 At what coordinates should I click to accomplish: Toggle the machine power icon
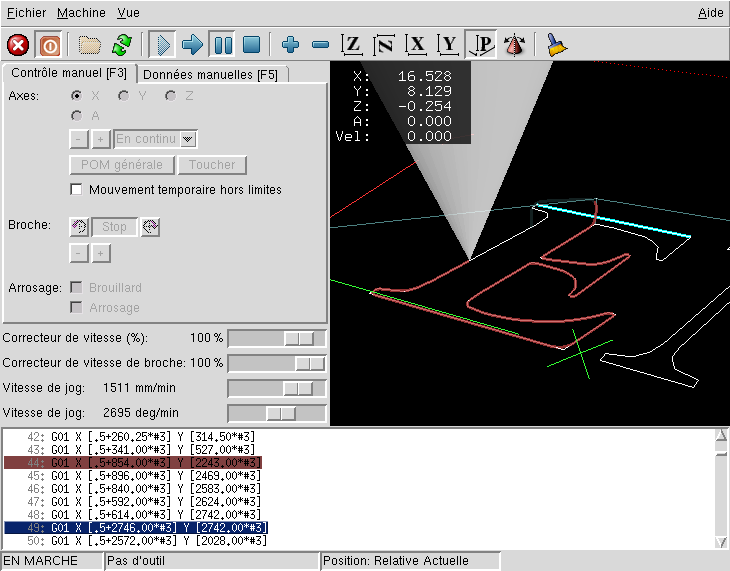click(x=48, y=45)
